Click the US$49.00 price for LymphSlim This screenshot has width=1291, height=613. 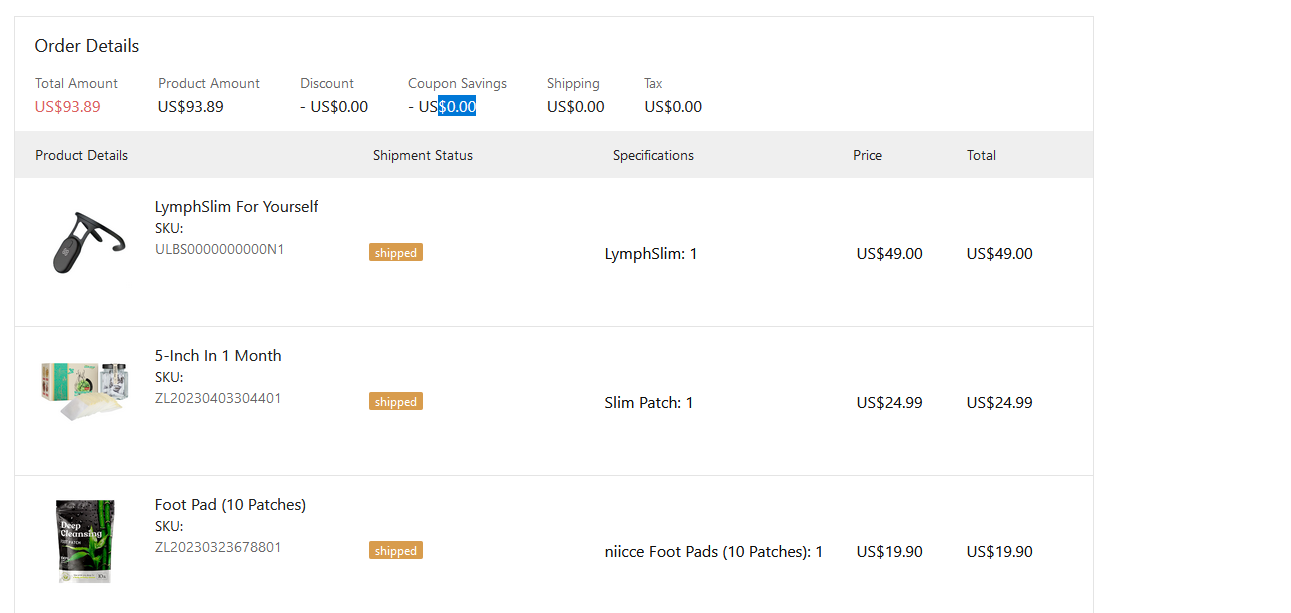pos(889,254)
